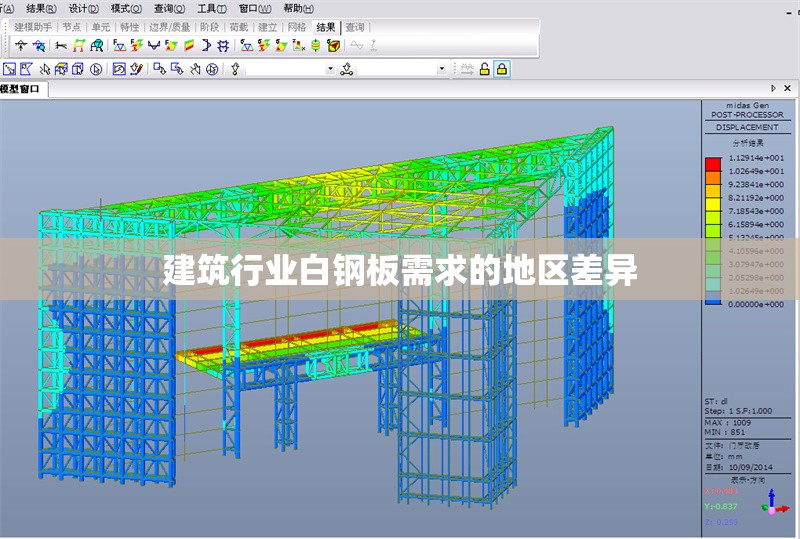The width and height of the screenshot is (800, 539).
Task: Click the open padlock unlock icon
Action: click(x=484, y=69)
